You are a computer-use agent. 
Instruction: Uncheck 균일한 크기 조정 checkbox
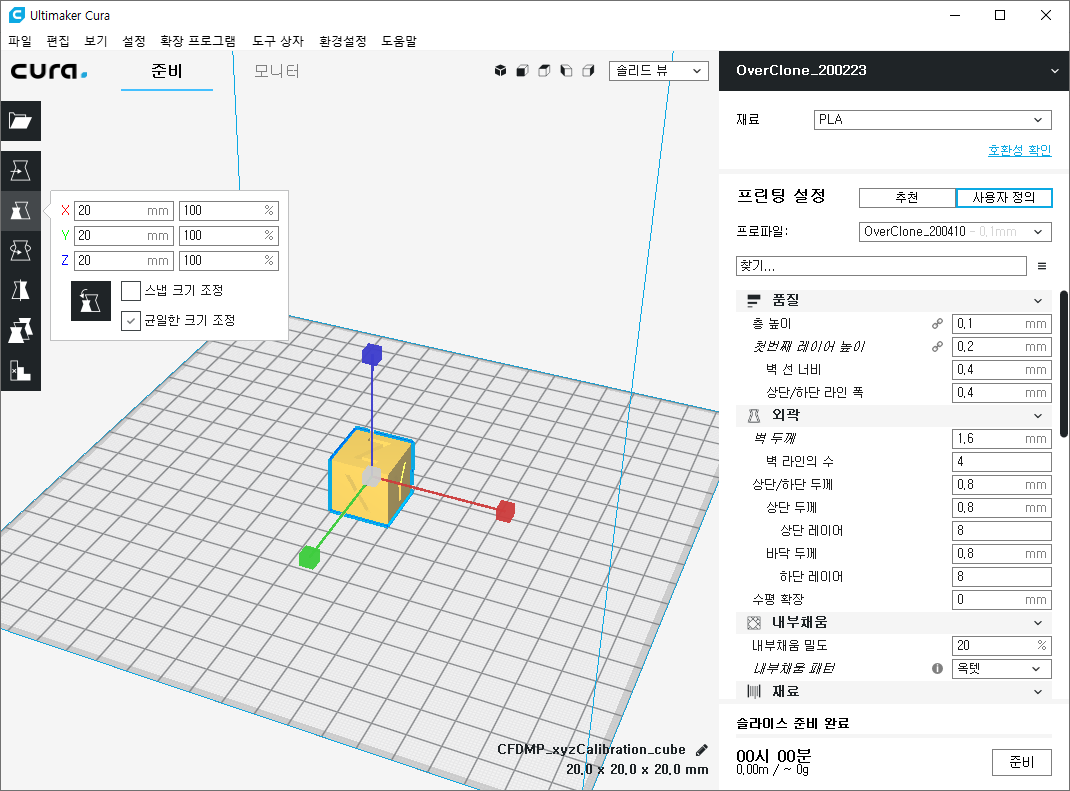tap(131, 320)
